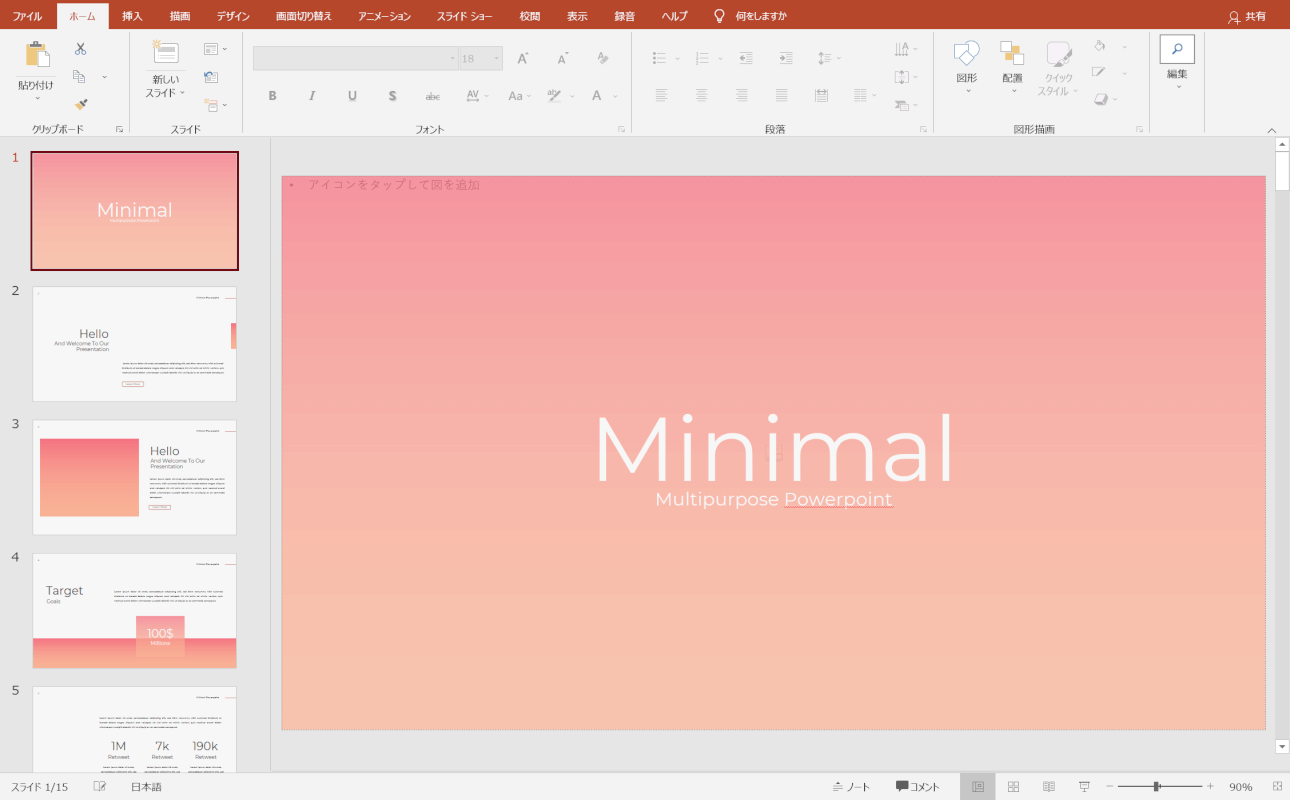The width and height of the screenshot is (1290, 800).
Task: Click the Editing search icon
Action: [1177, 50]
